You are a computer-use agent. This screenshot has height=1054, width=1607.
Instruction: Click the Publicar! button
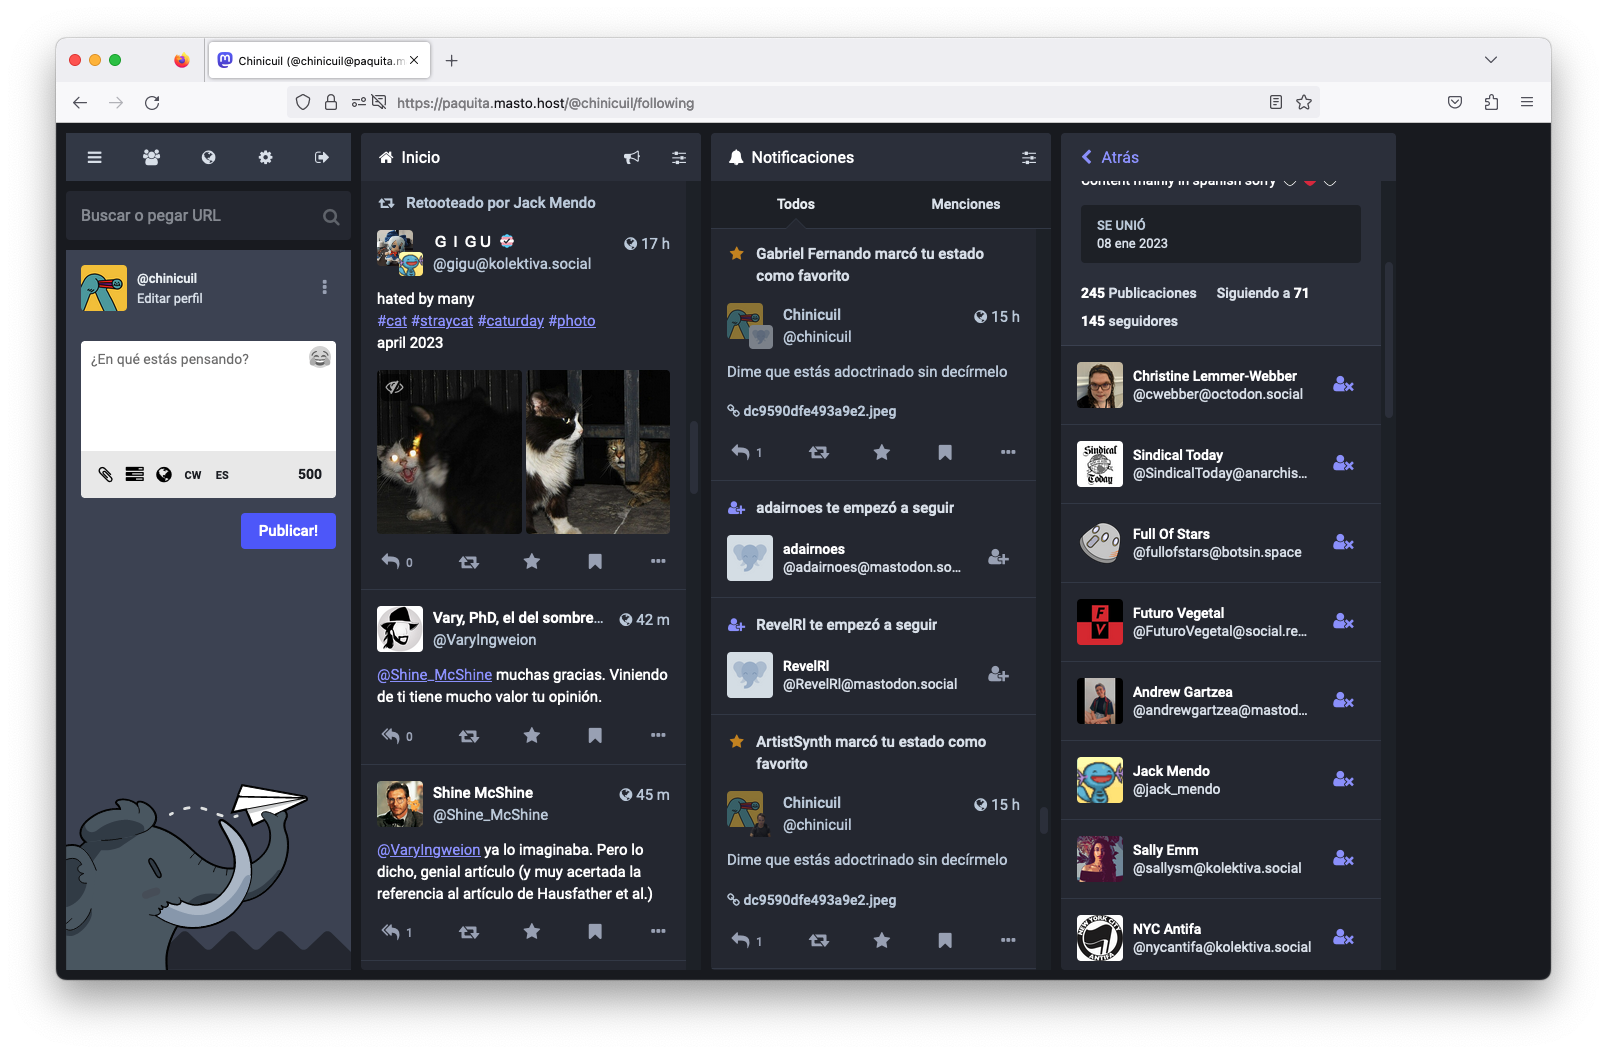(288, 531)
